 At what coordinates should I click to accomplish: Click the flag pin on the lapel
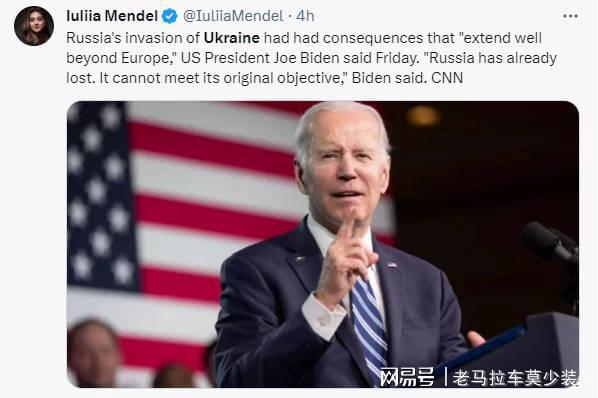392,265
